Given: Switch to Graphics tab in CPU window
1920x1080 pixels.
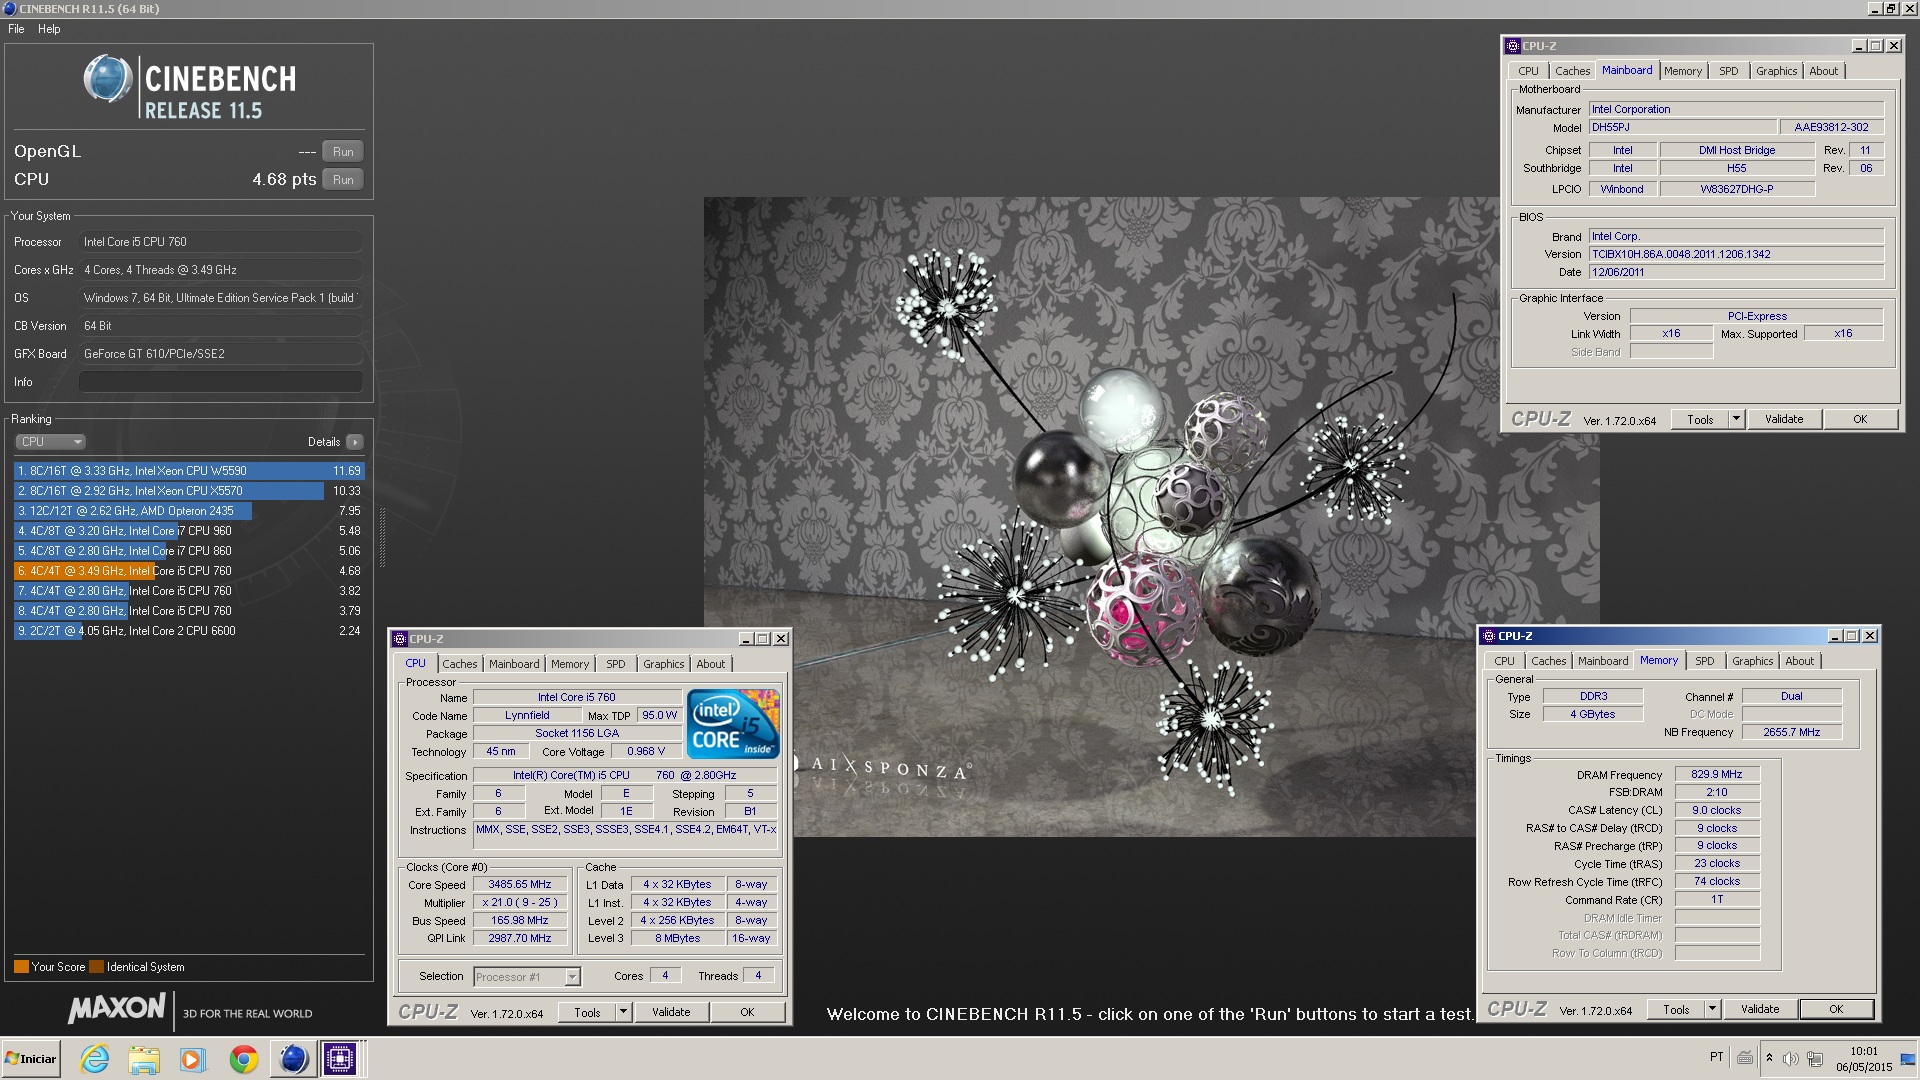Looking at the screenshot, I should [664, 664].
